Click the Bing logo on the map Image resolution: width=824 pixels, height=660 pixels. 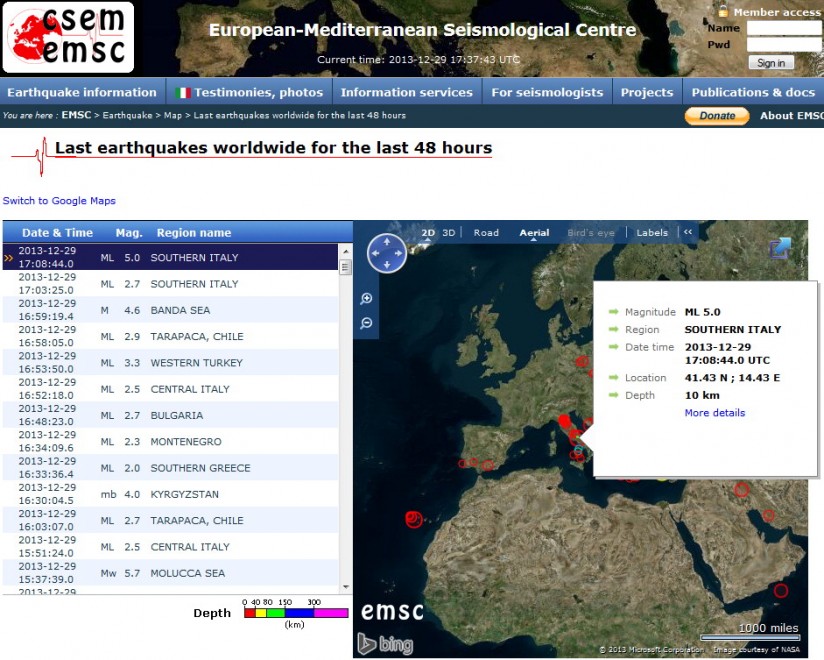point(385,644)
